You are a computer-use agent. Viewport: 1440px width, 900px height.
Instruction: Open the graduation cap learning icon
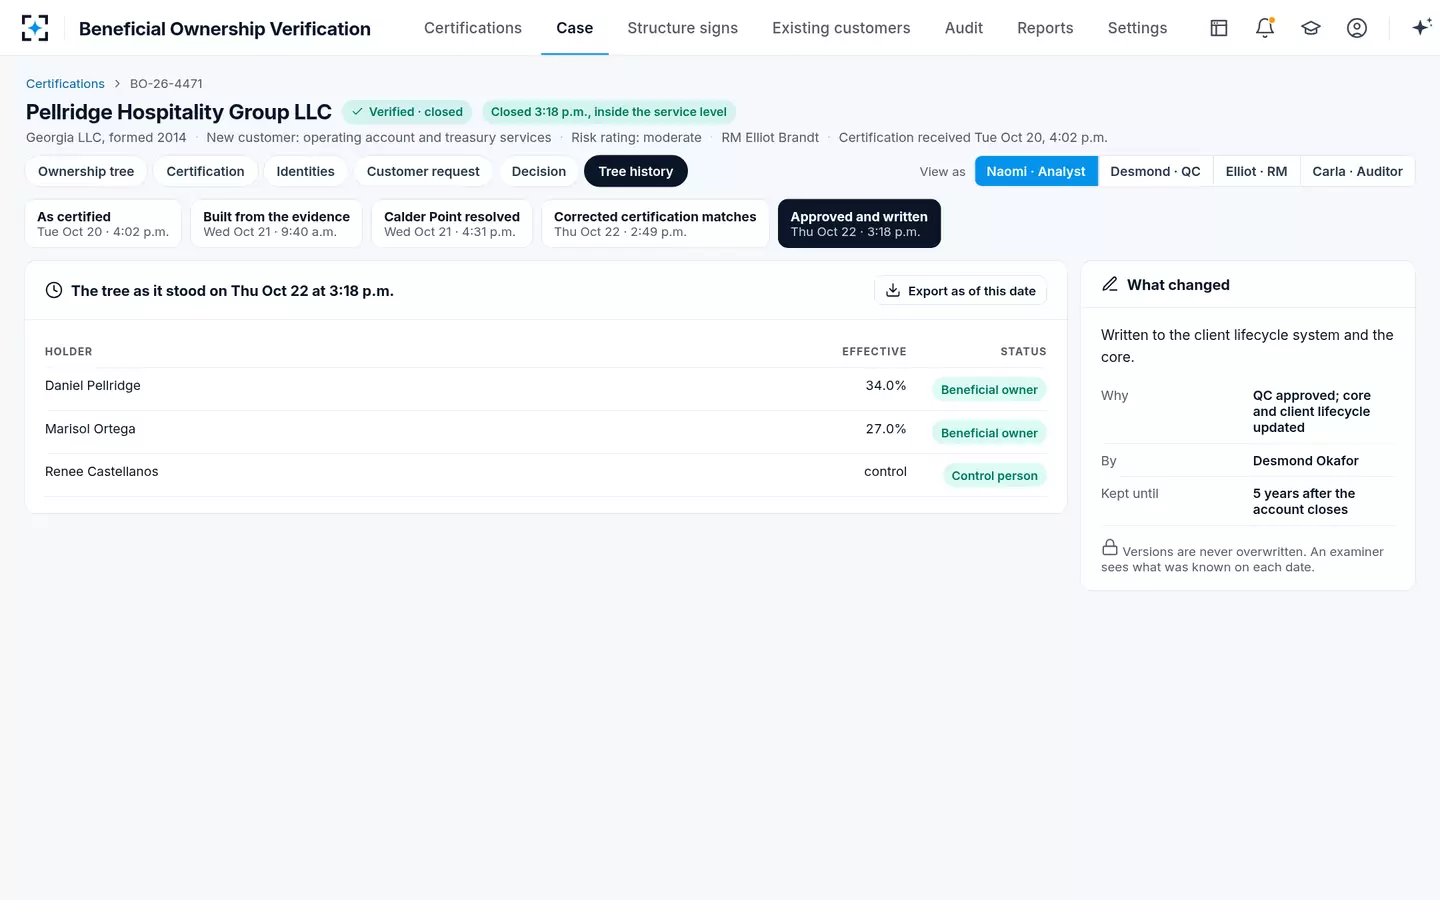1311,28
